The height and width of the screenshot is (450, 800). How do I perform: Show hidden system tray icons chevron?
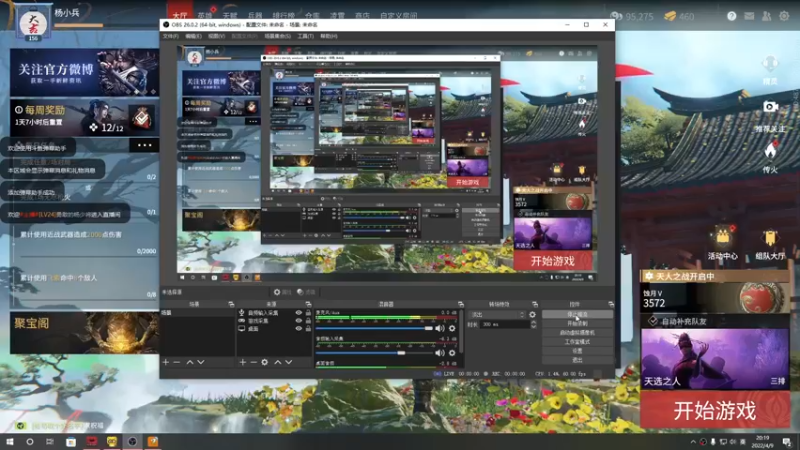tap(693, 442)
